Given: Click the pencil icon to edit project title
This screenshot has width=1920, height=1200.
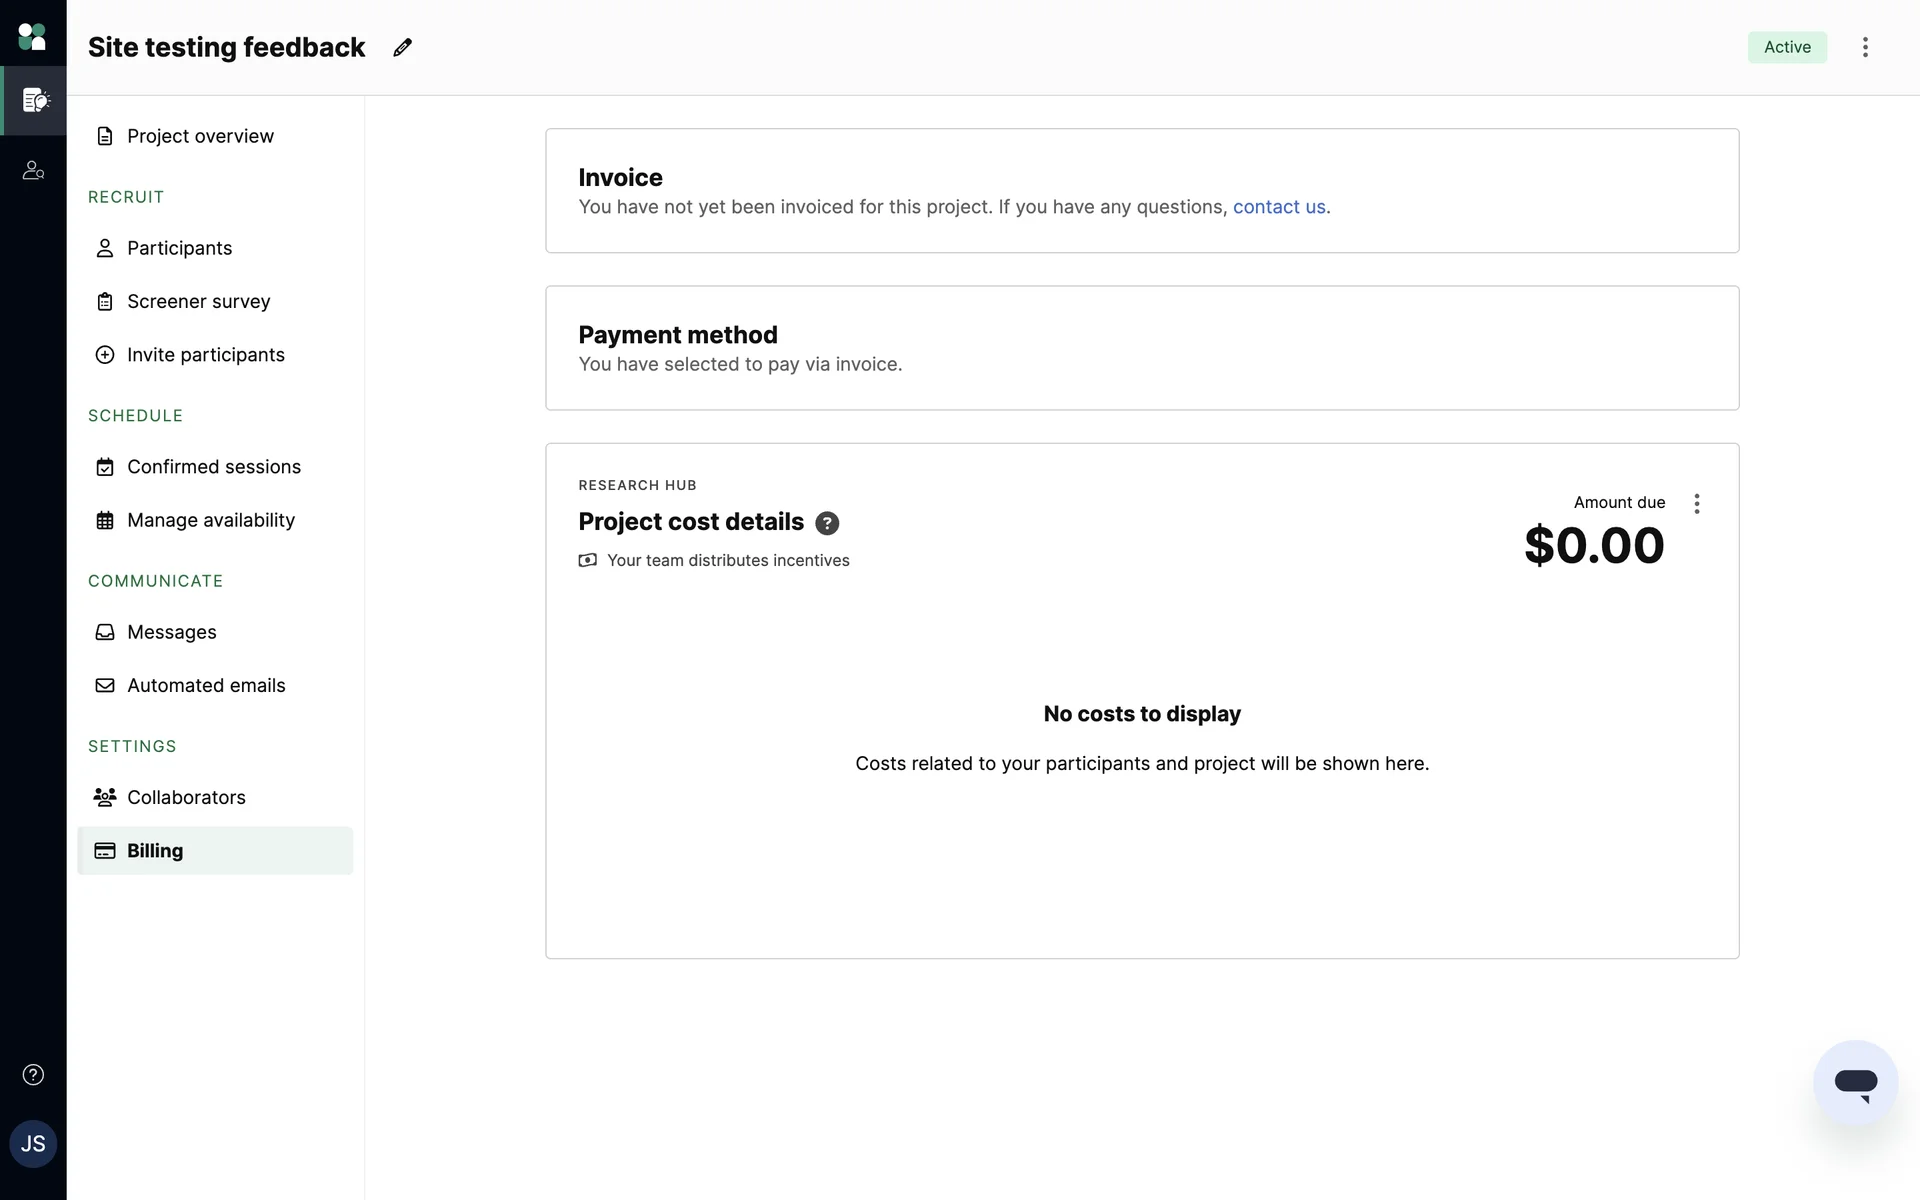Looking at the screenshot, I should point(402,48).
